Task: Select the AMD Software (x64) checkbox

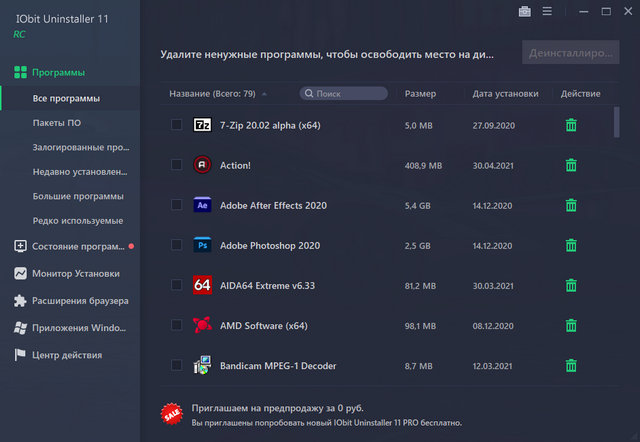Action: [176, 325]
